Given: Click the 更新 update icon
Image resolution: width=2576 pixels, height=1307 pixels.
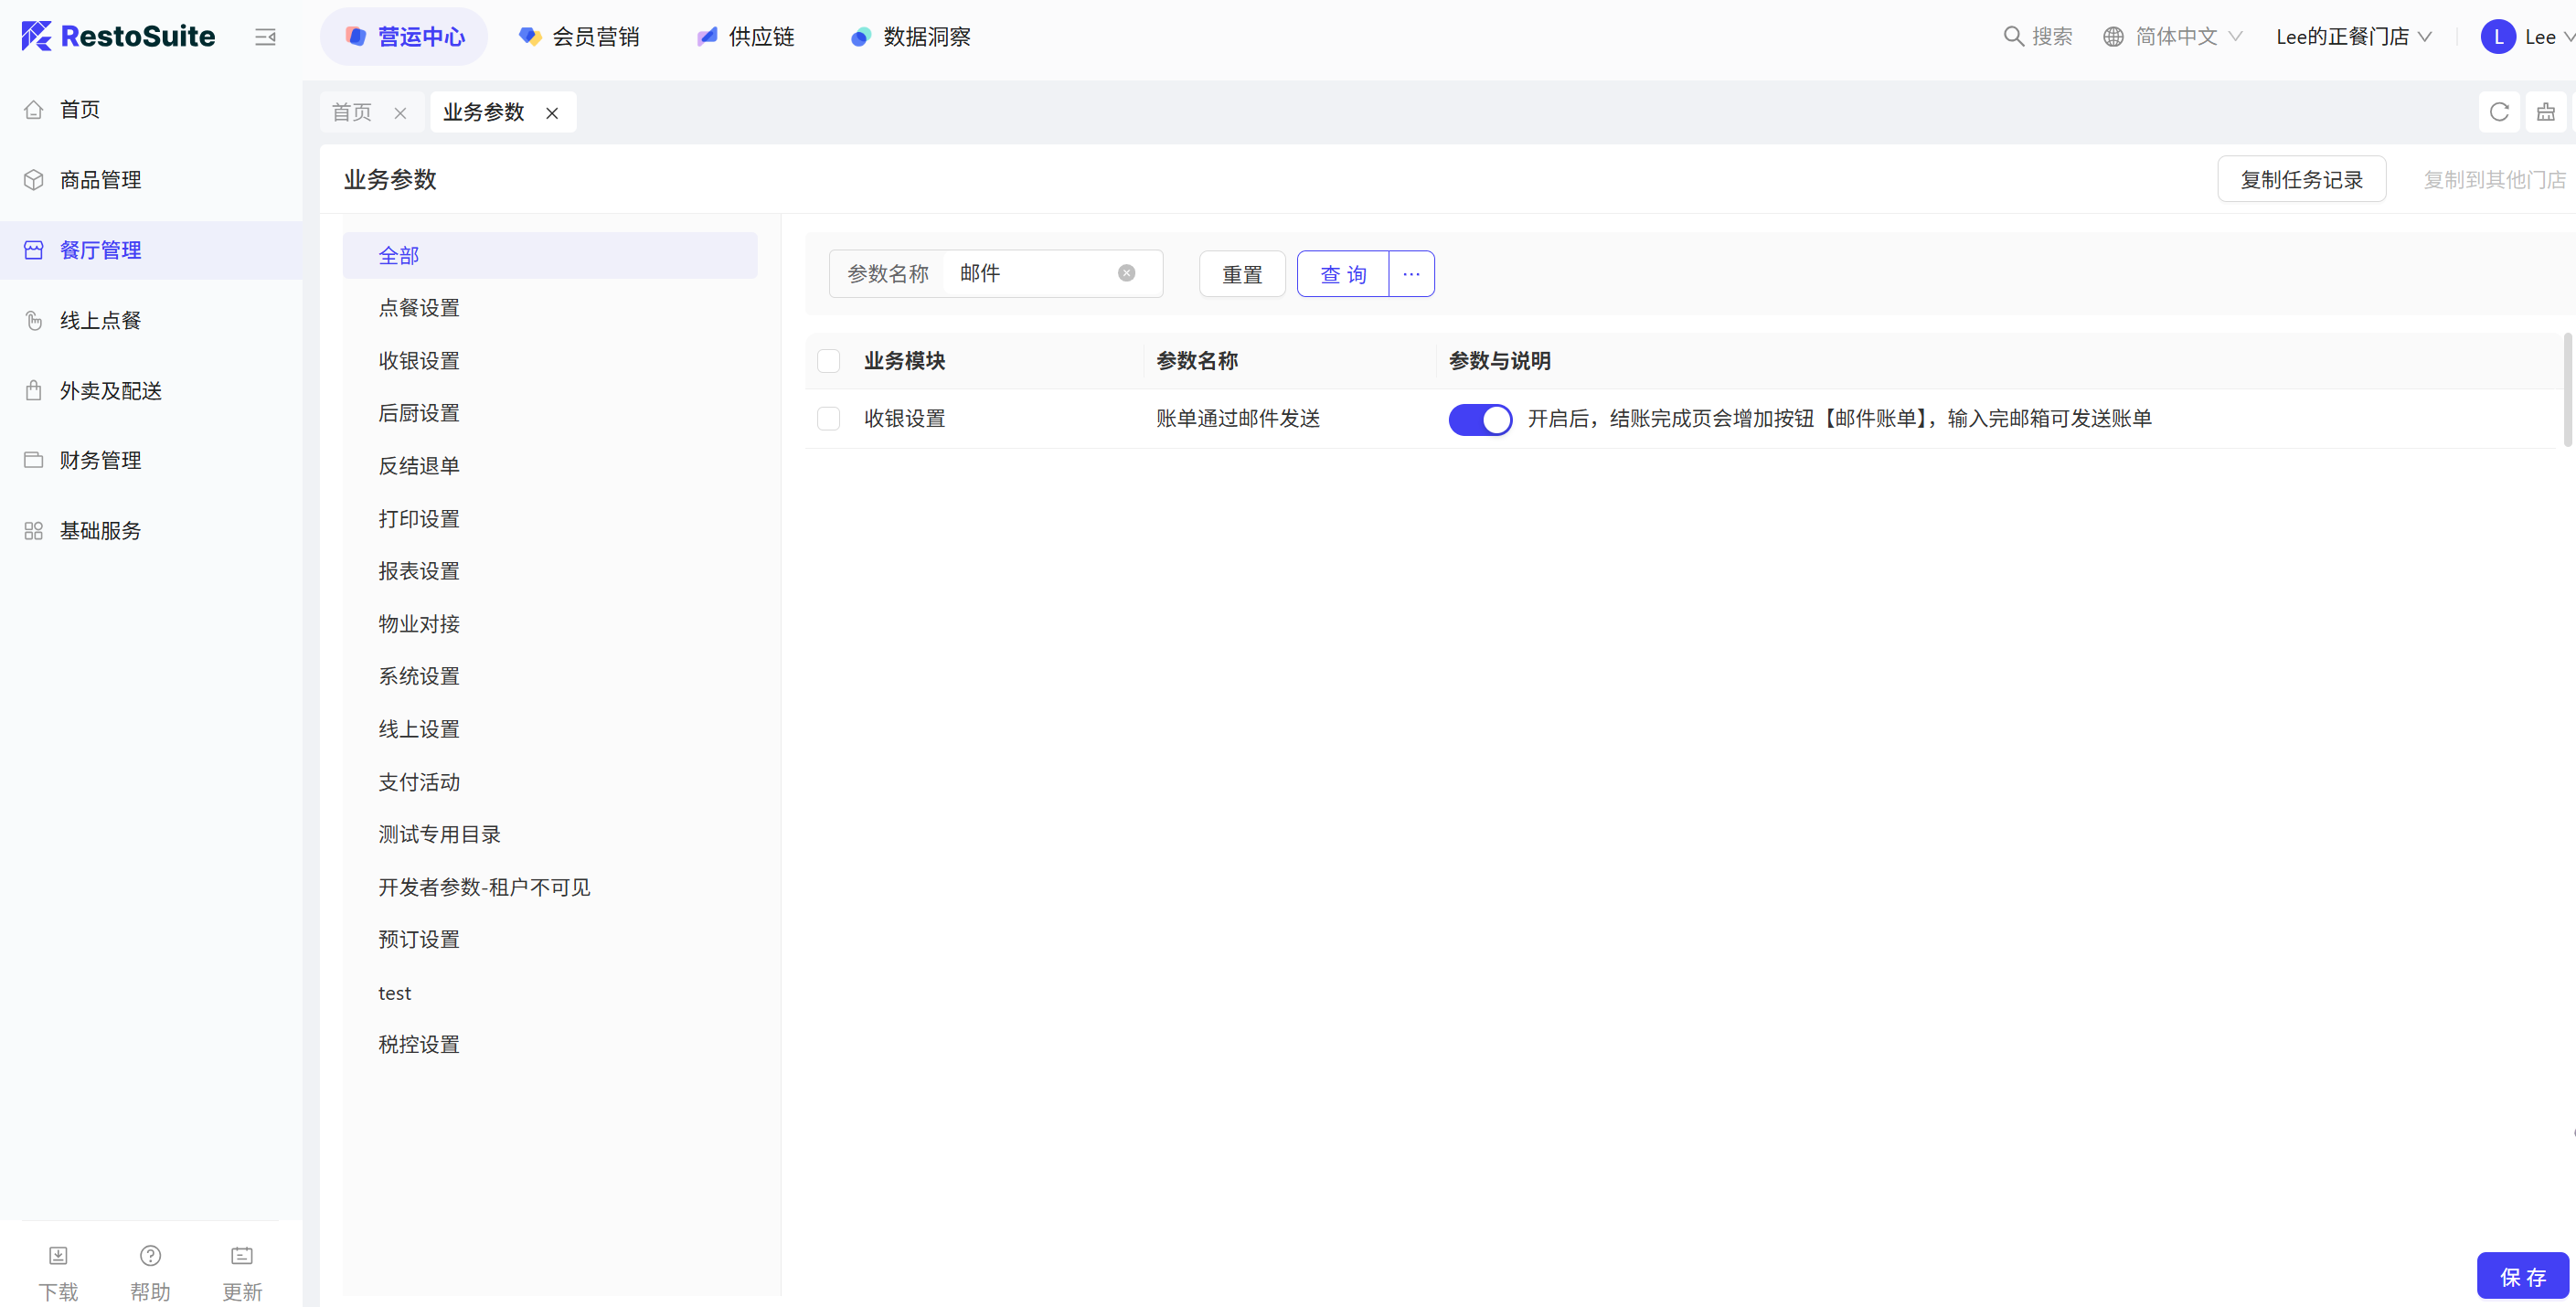Looking at the screenshot, I should pos(242,1256).
